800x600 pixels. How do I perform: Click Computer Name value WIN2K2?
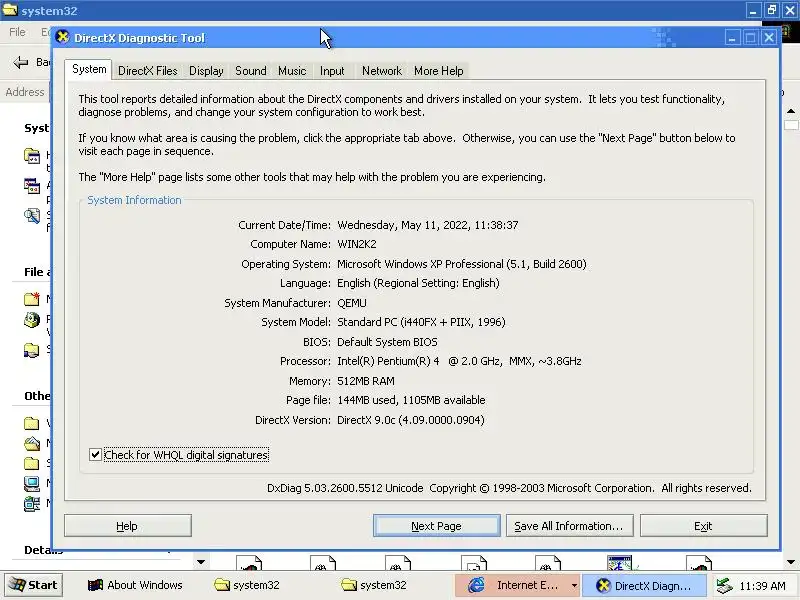click(357, 244)
